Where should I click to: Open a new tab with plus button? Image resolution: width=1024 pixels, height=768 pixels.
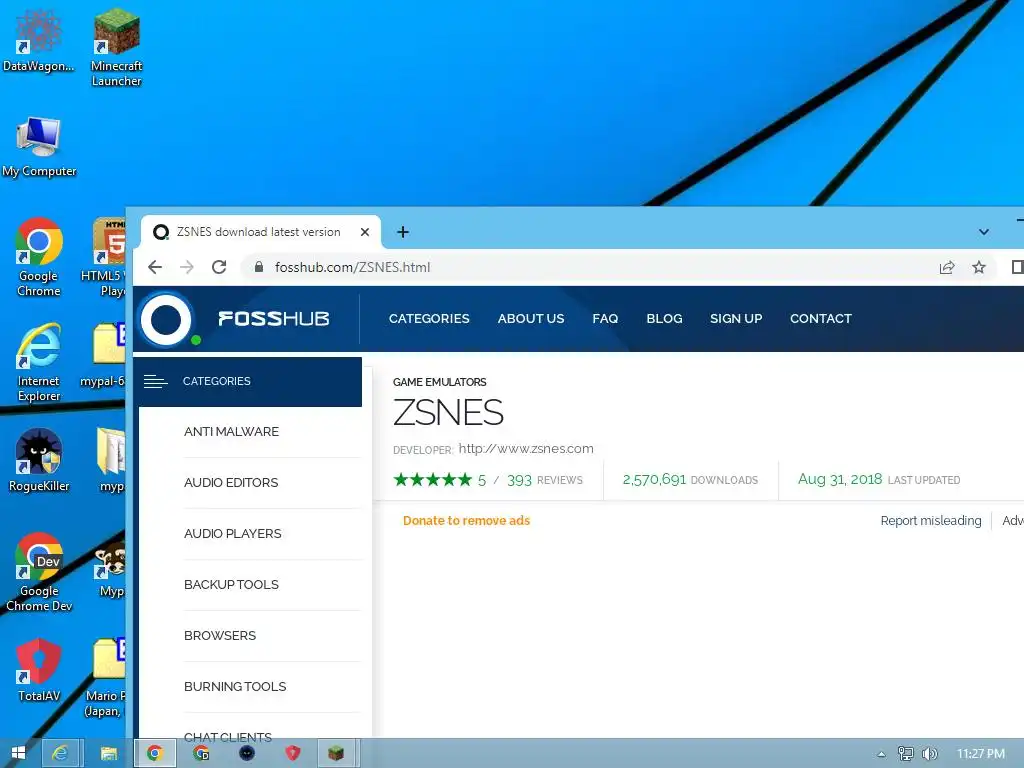point(403,232)
